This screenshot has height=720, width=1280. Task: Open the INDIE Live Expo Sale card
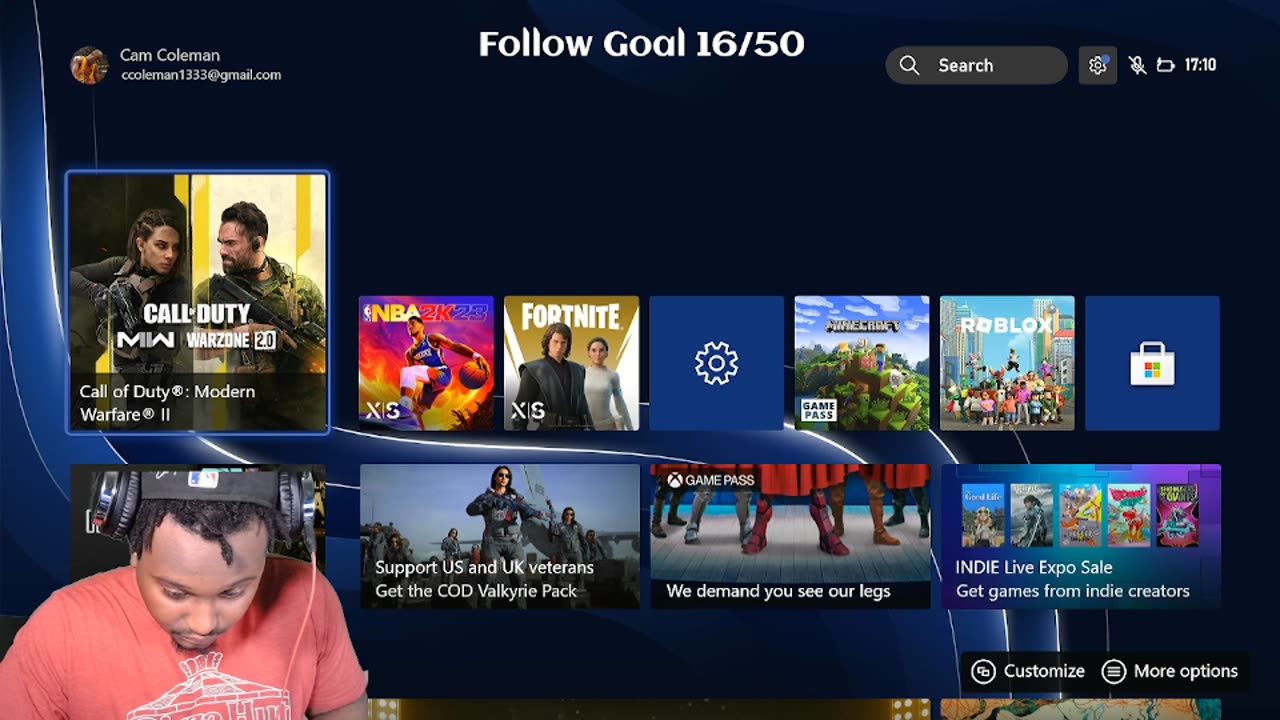point(1081,536)
